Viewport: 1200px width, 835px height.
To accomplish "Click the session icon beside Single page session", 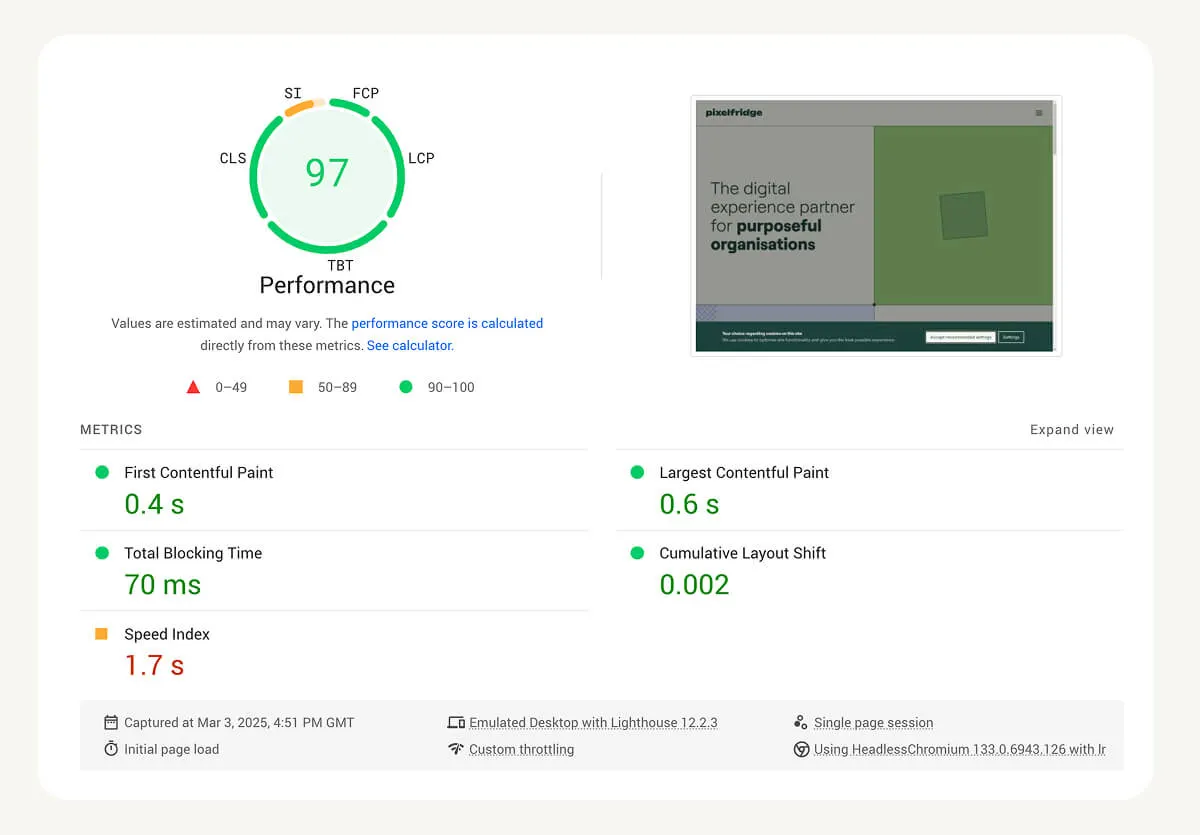I will pyautogui.click(x=800, y=722).
